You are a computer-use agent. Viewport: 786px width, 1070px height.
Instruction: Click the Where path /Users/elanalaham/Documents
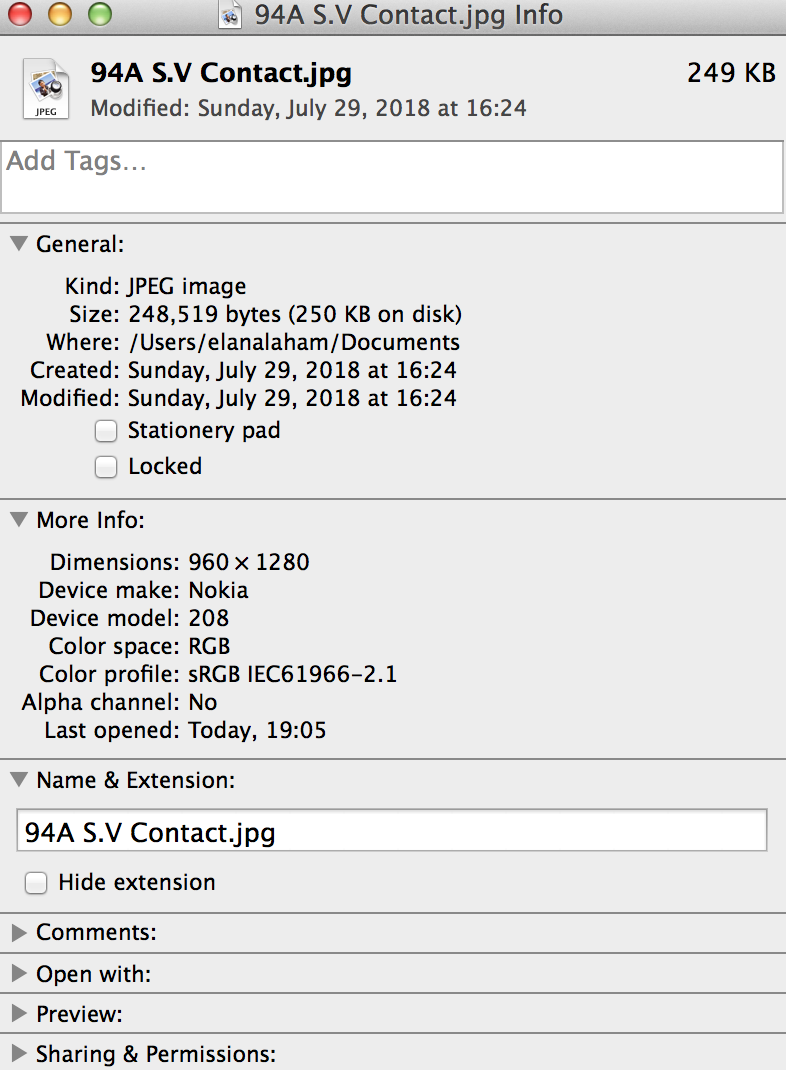[x=294, y=342]
